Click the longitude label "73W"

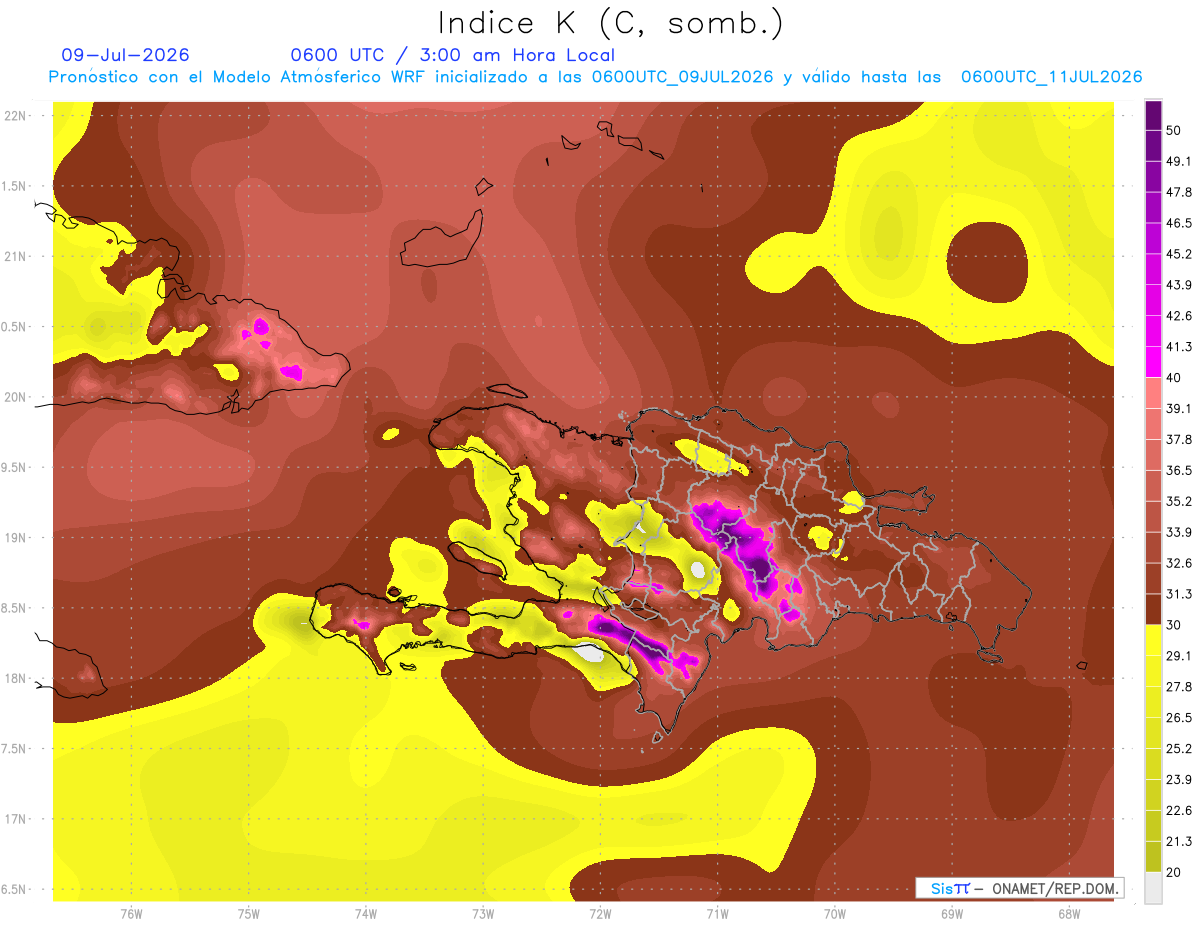483,913
